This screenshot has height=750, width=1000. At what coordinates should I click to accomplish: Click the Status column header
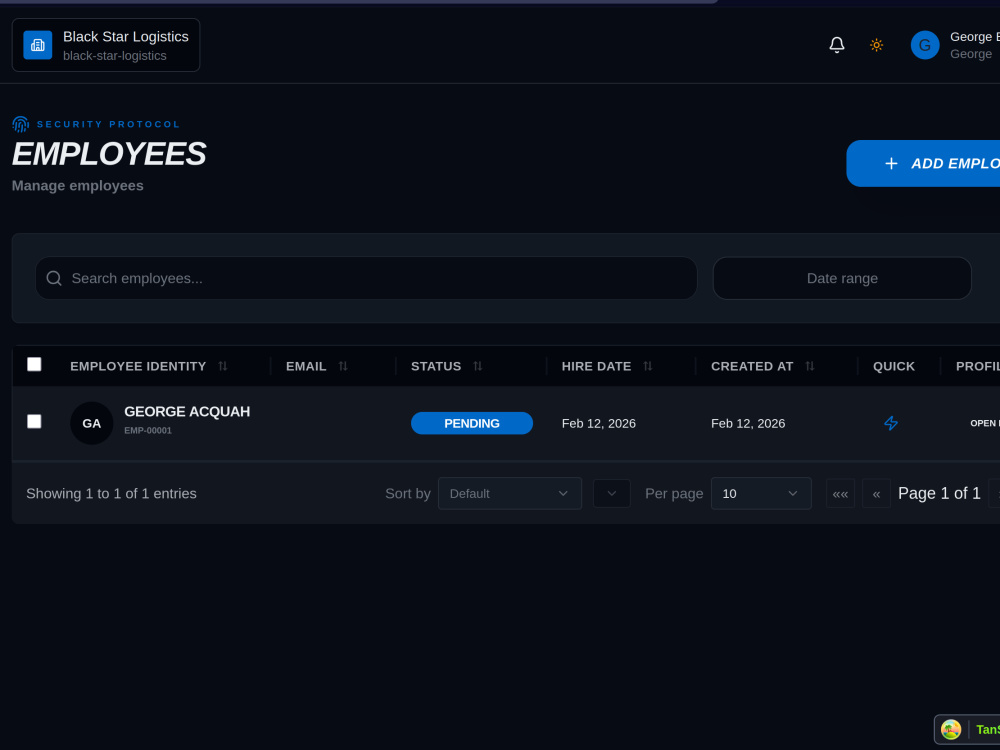coord(436,366)
